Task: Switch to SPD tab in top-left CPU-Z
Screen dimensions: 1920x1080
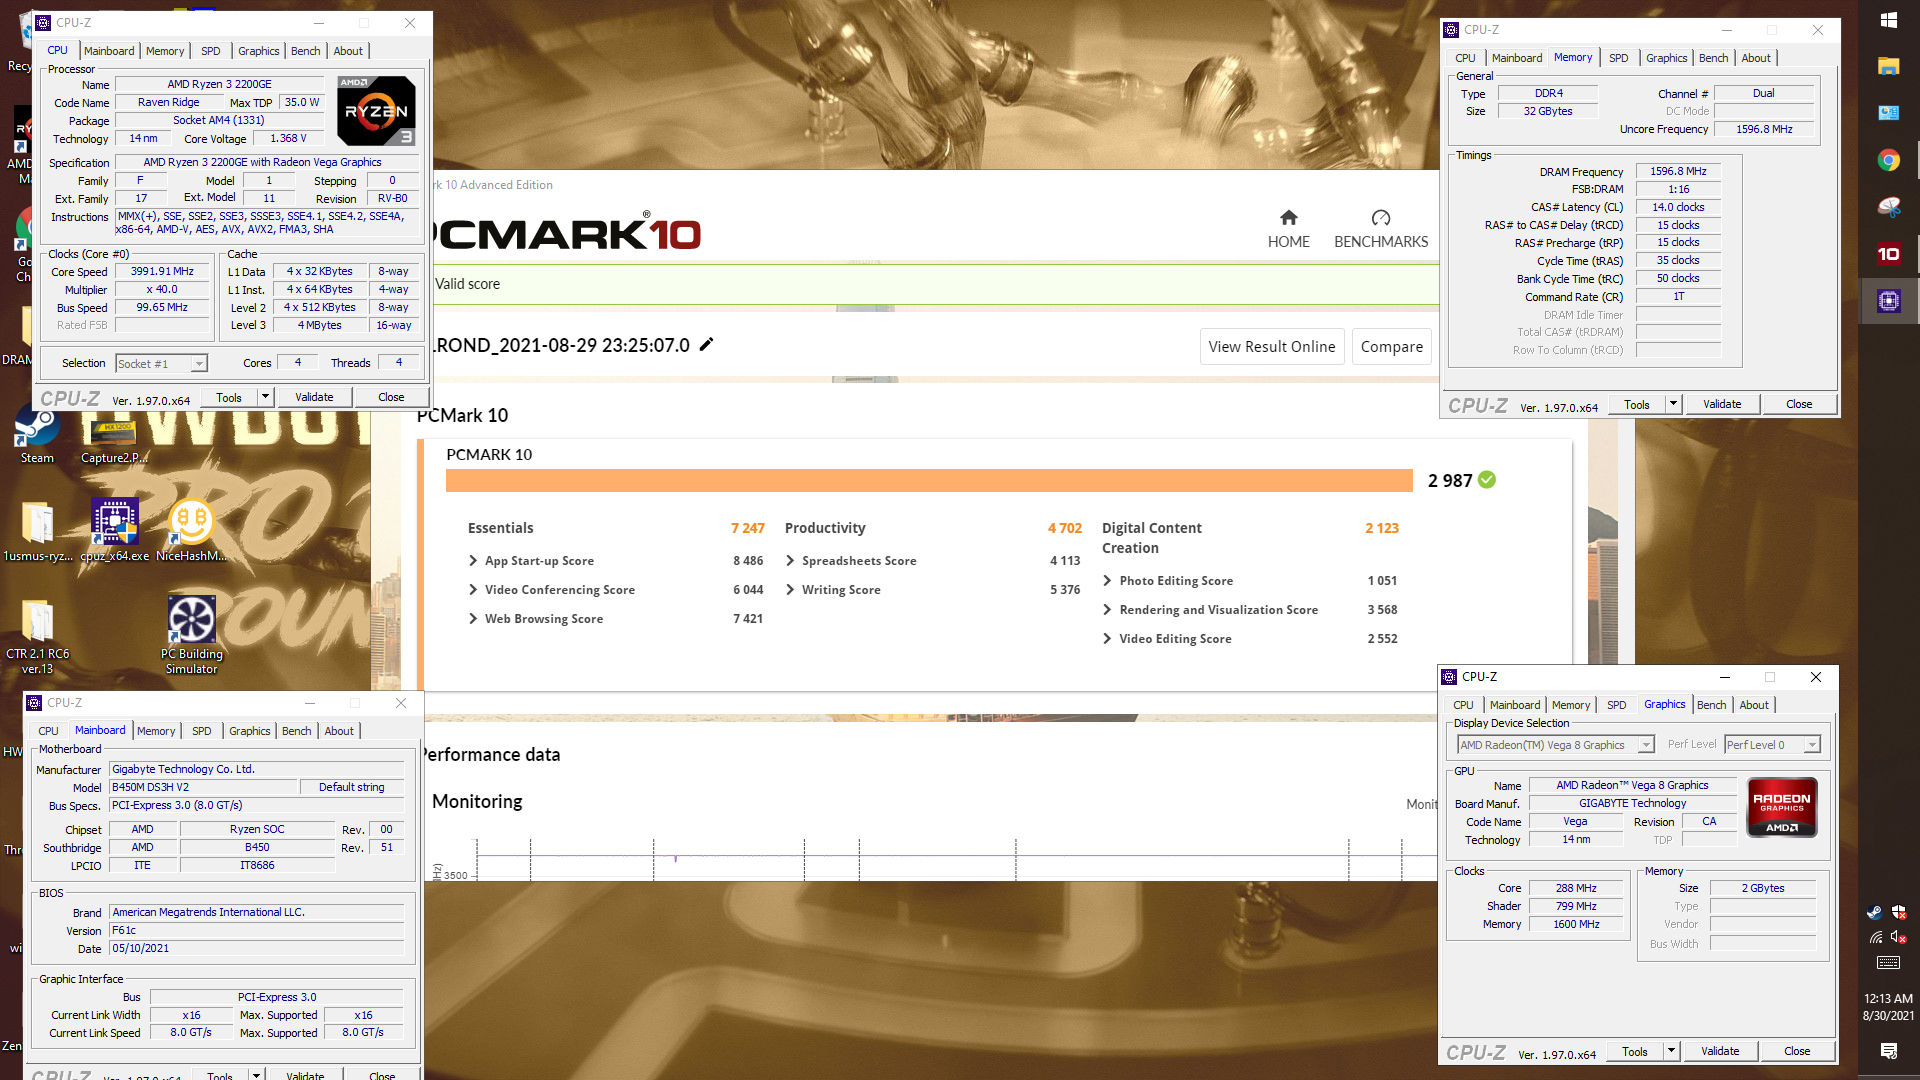Action: pos(210,51)
